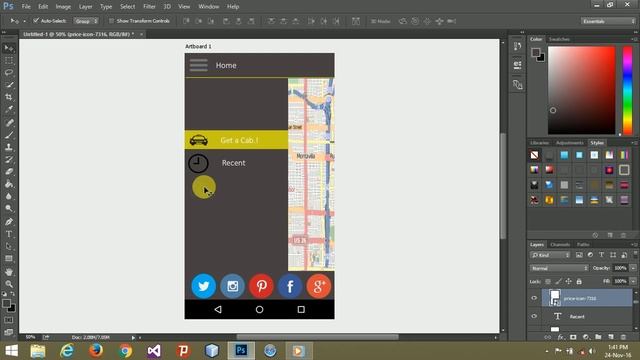The width and height of the screenshot is (640, 360).
Task: Toggle lock transparent pixels
Action: pyautogui.click(x=548, y=281)
